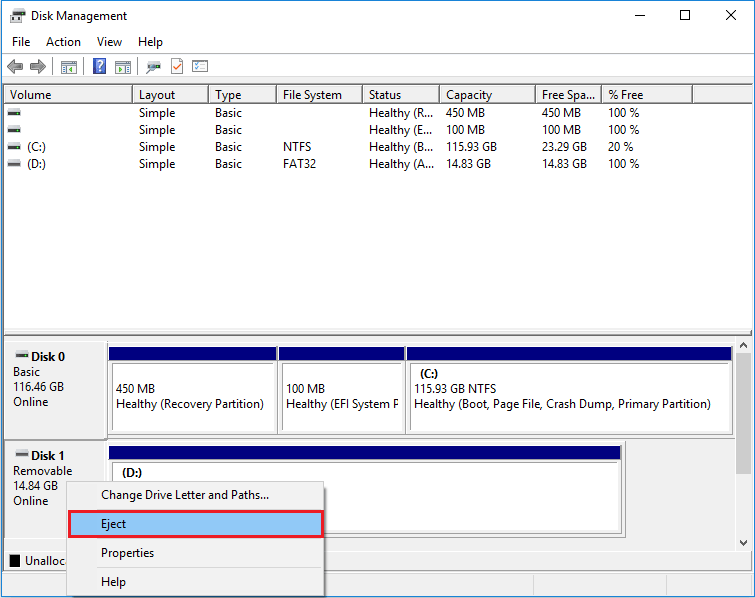The image size is (755, 598).
Task: Open the Action menu
Action: (x=63, y=42)
